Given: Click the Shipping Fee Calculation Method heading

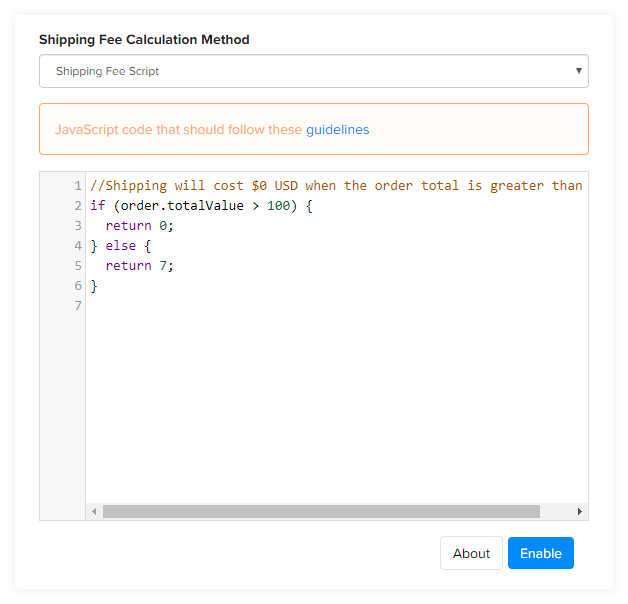Looking at the screenshot, I should click(x=144, y=40).
